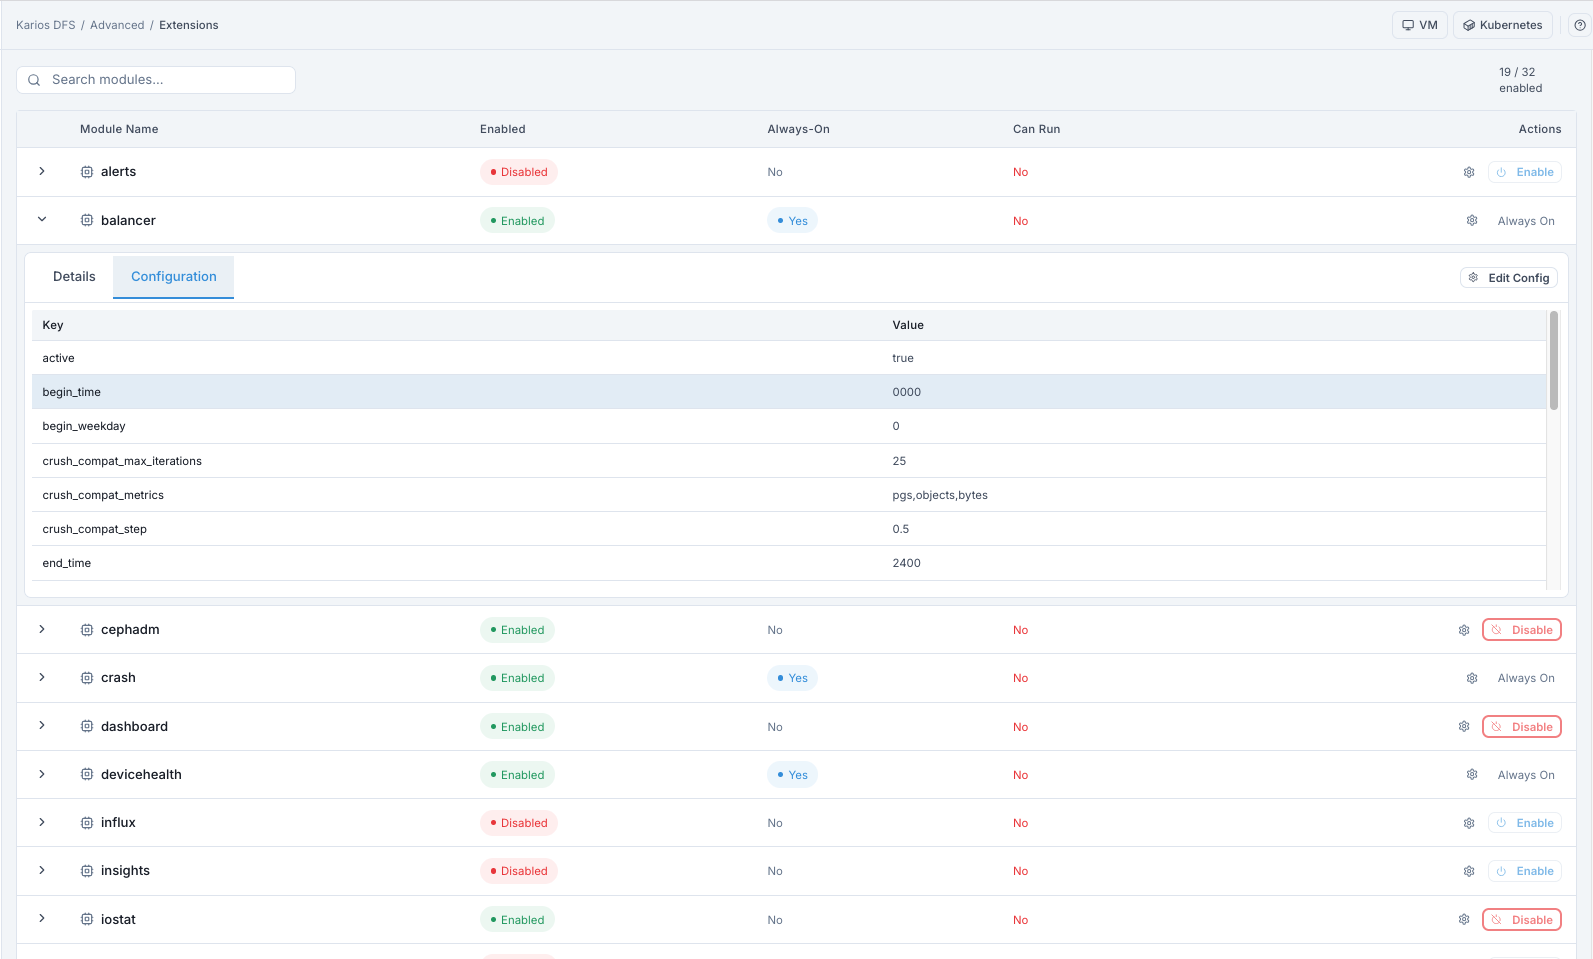
Task: Click the Always-On column header
Action: (799, 129)
